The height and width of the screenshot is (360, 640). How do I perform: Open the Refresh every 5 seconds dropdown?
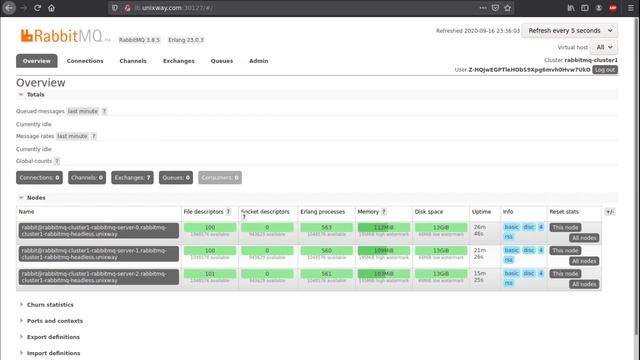pyautogui.click(x=570, y=31)
